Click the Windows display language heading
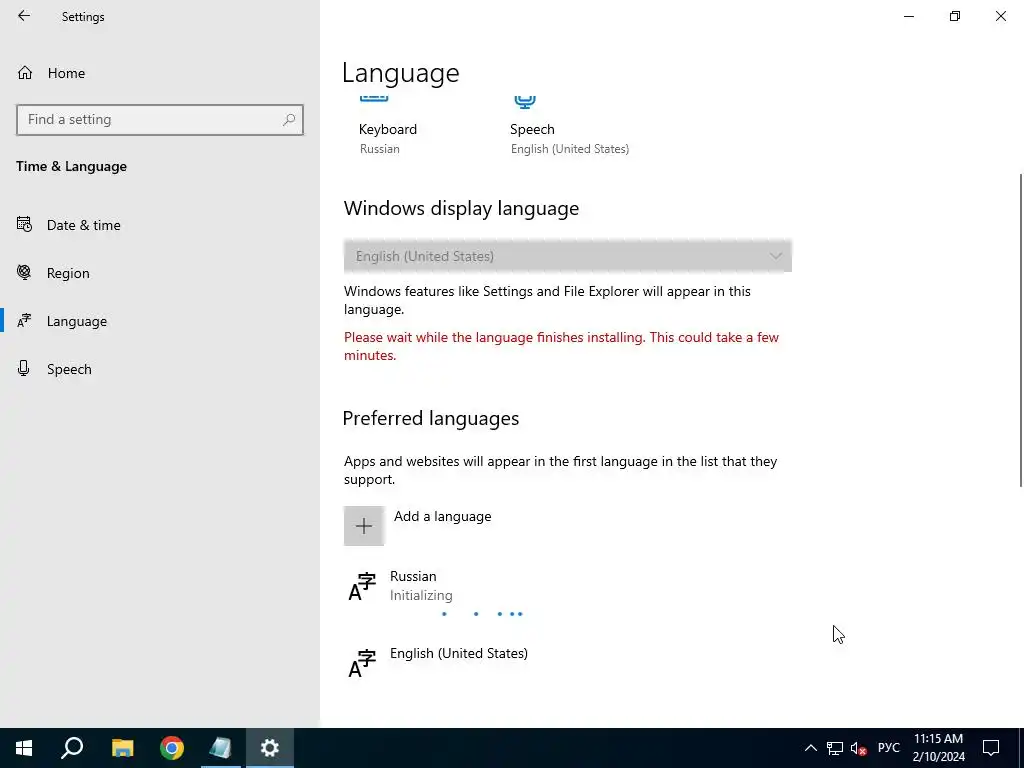This screenshot has width=1024, height=768. pos(461,208)
